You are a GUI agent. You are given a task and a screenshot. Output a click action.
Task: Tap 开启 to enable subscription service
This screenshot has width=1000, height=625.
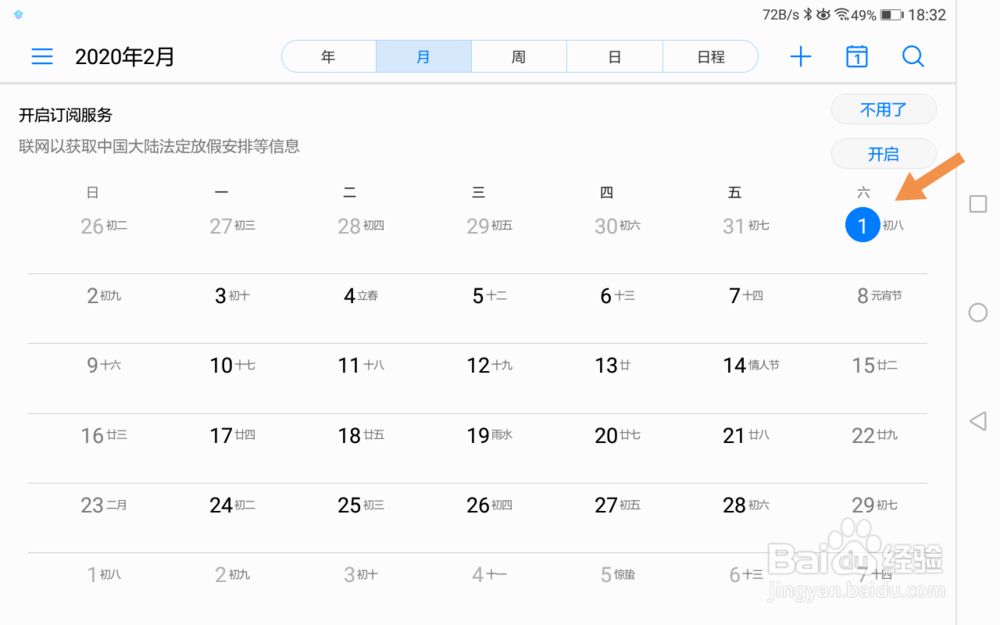883,154
